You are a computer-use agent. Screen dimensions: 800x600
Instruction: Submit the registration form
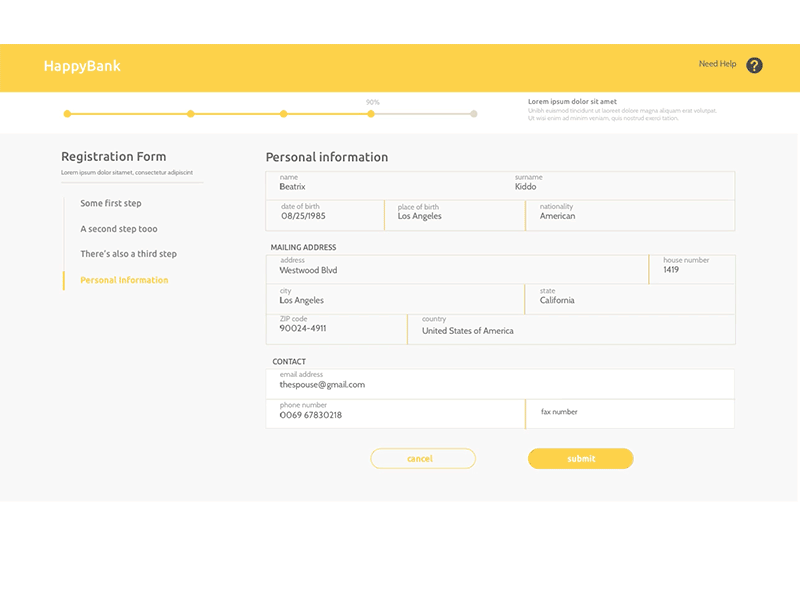(x=581, y=459)
